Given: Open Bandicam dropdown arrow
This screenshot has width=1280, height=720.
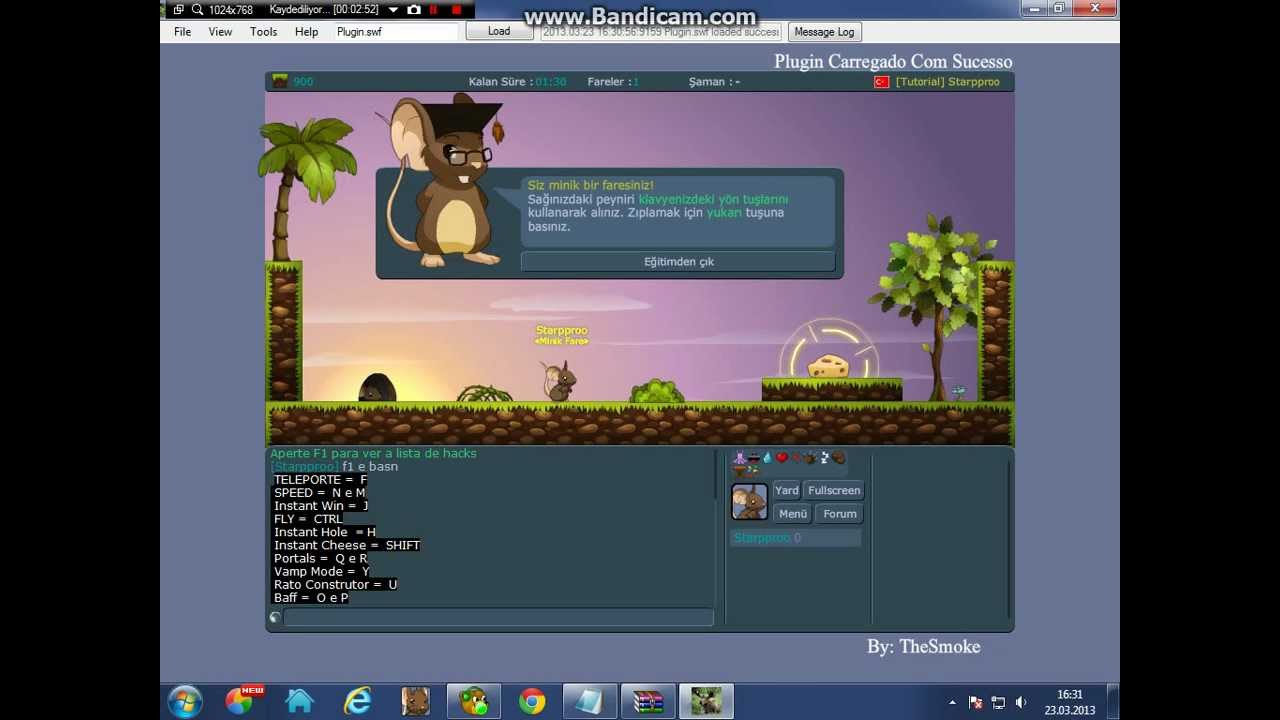Looking at the screenshot, I should (x=393, y=10).
